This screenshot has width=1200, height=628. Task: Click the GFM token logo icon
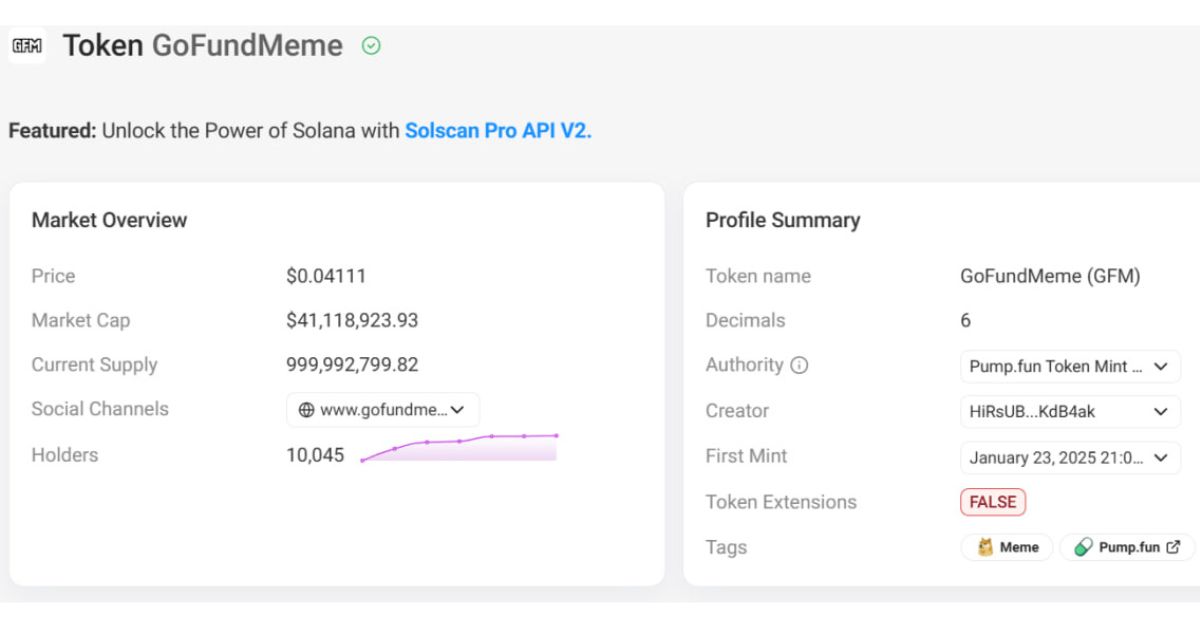click(x=27, y=46)
